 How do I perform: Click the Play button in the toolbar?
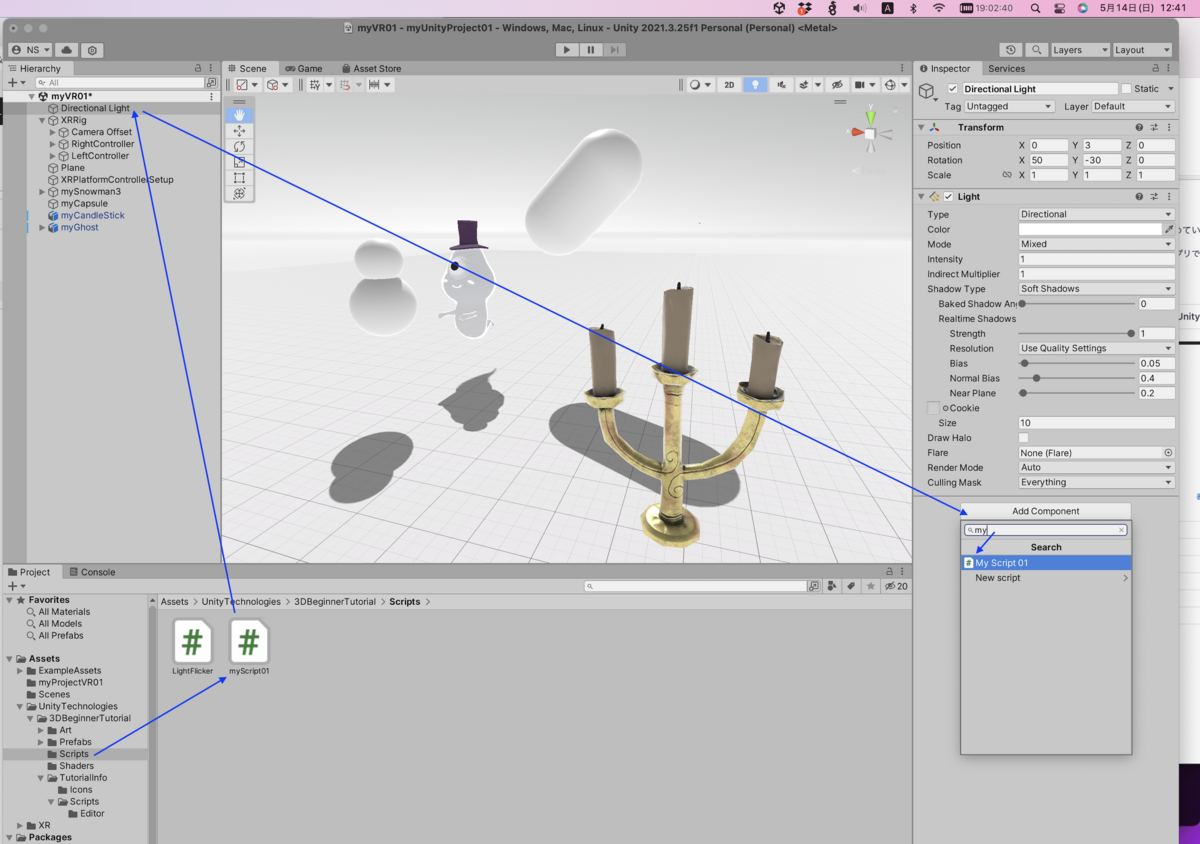[567, 49]
